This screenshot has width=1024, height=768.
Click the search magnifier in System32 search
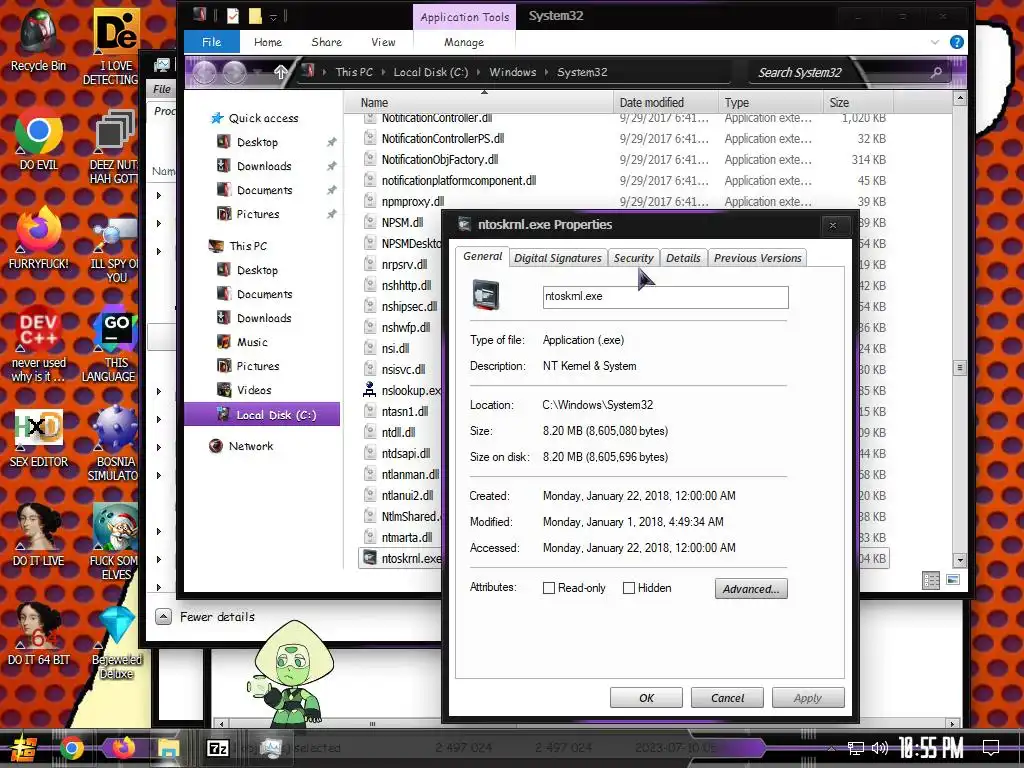pyautogui.click(x=936, y=72)
